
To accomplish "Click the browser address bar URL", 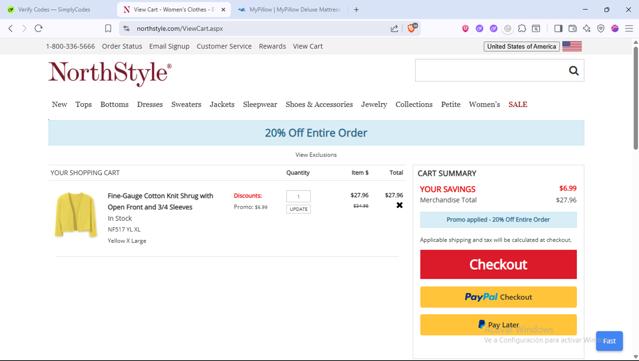I will 180,29.
